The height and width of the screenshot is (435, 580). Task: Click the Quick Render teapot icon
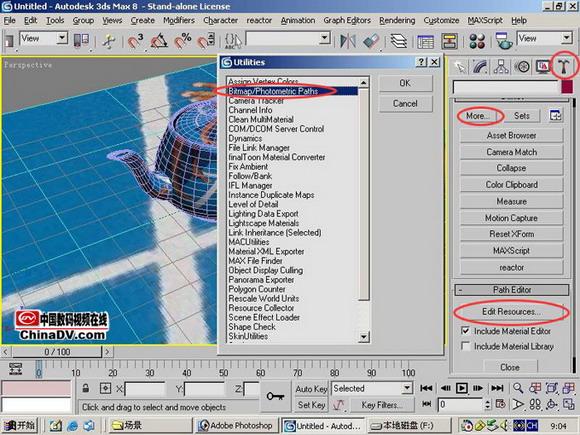(503, 41)
